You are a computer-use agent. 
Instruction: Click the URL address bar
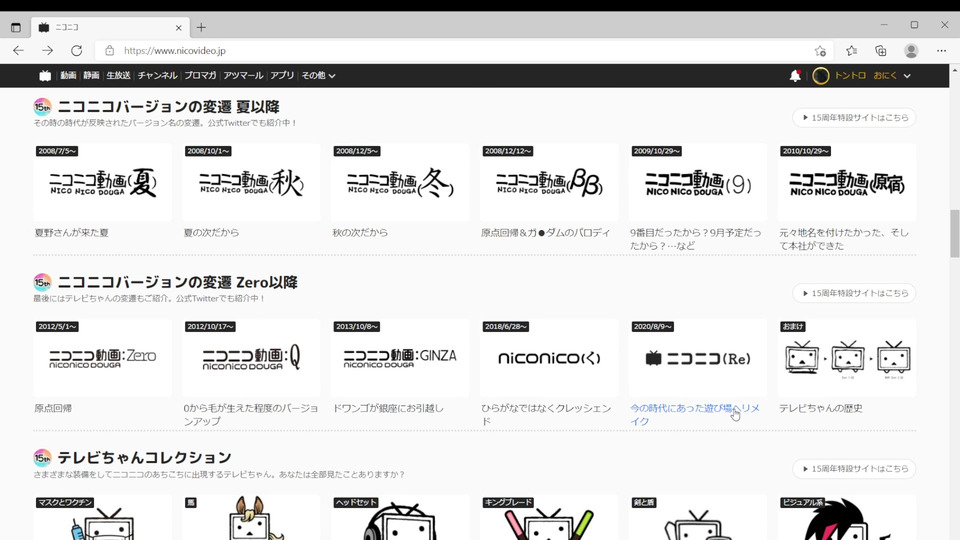pos(465,51)
